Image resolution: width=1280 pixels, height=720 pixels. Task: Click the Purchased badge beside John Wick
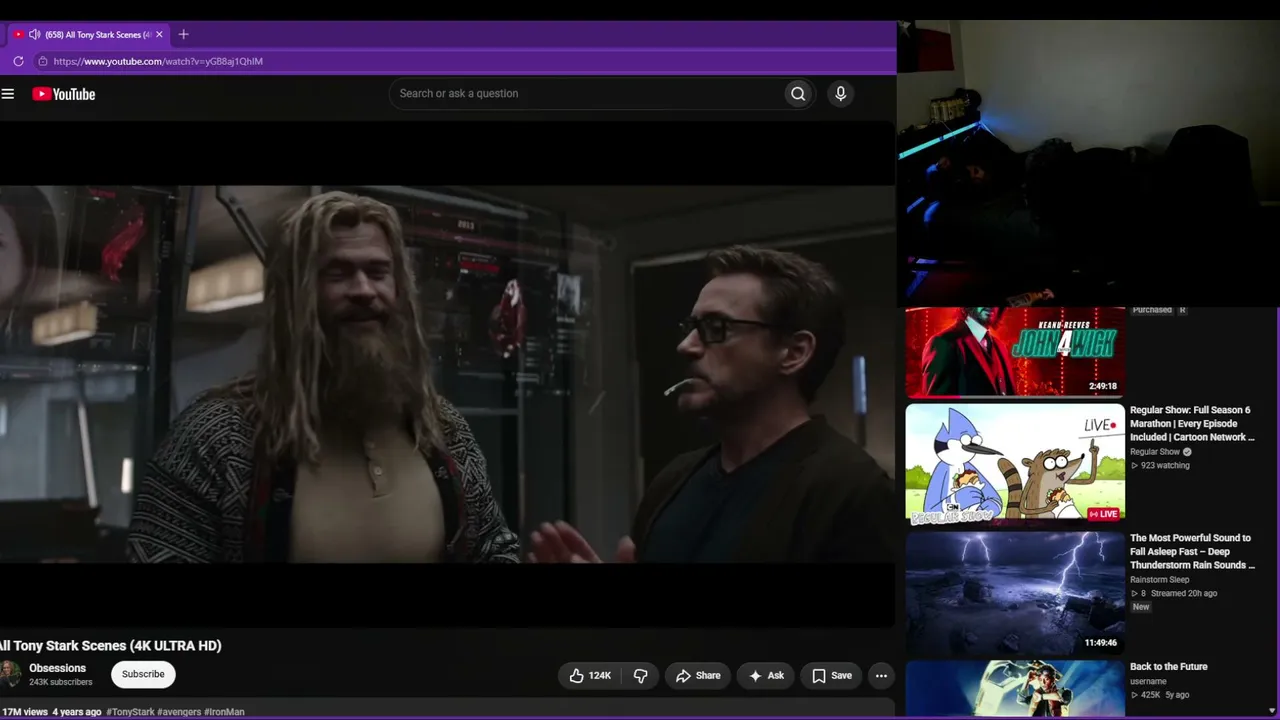(x=1152, y=310)
